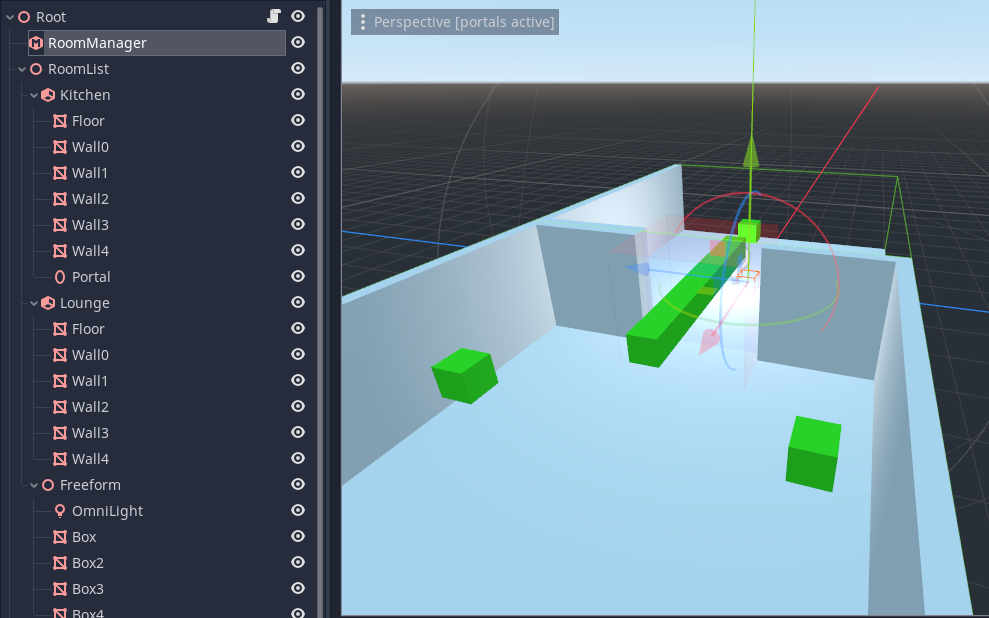Hide the OmniLight with its eye icon

pyautogui.click(x=297, y=510)
